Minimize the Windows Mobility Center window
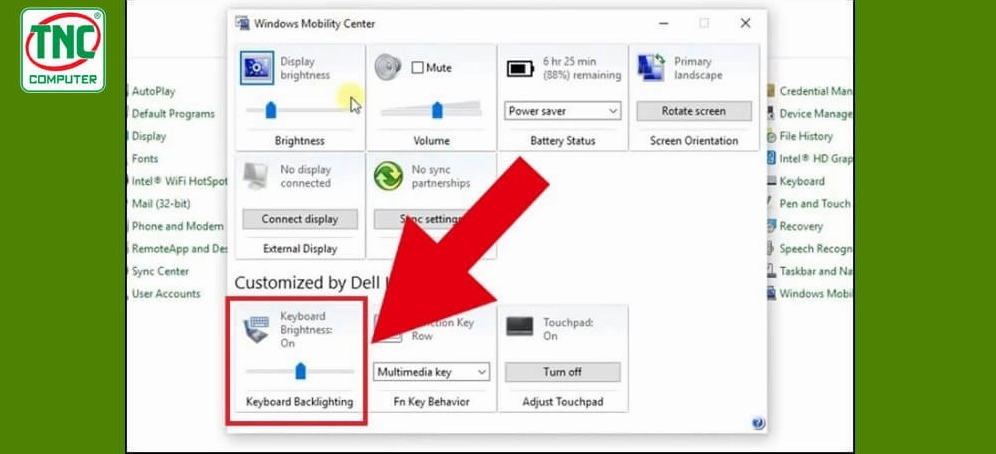 [x=663, y=23]
